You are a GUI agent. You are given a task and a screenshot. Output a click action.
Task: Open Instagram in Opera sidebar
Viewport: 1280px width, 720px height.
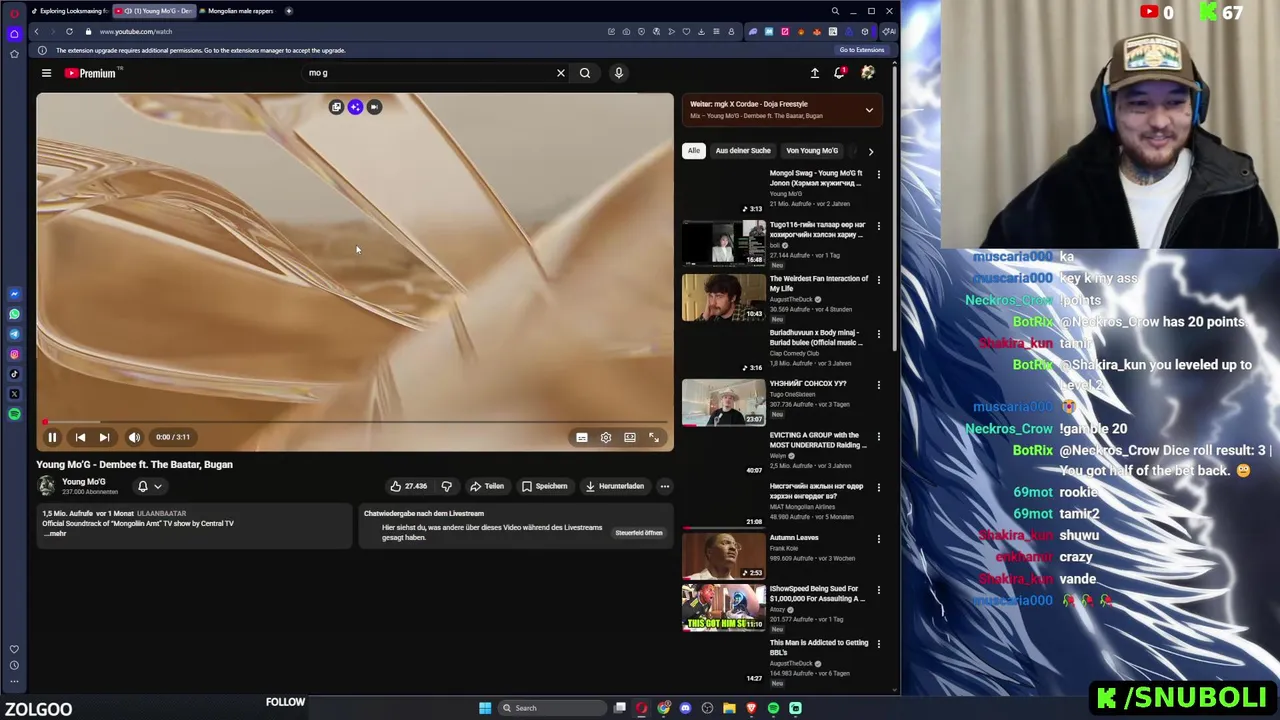(14, 354)
